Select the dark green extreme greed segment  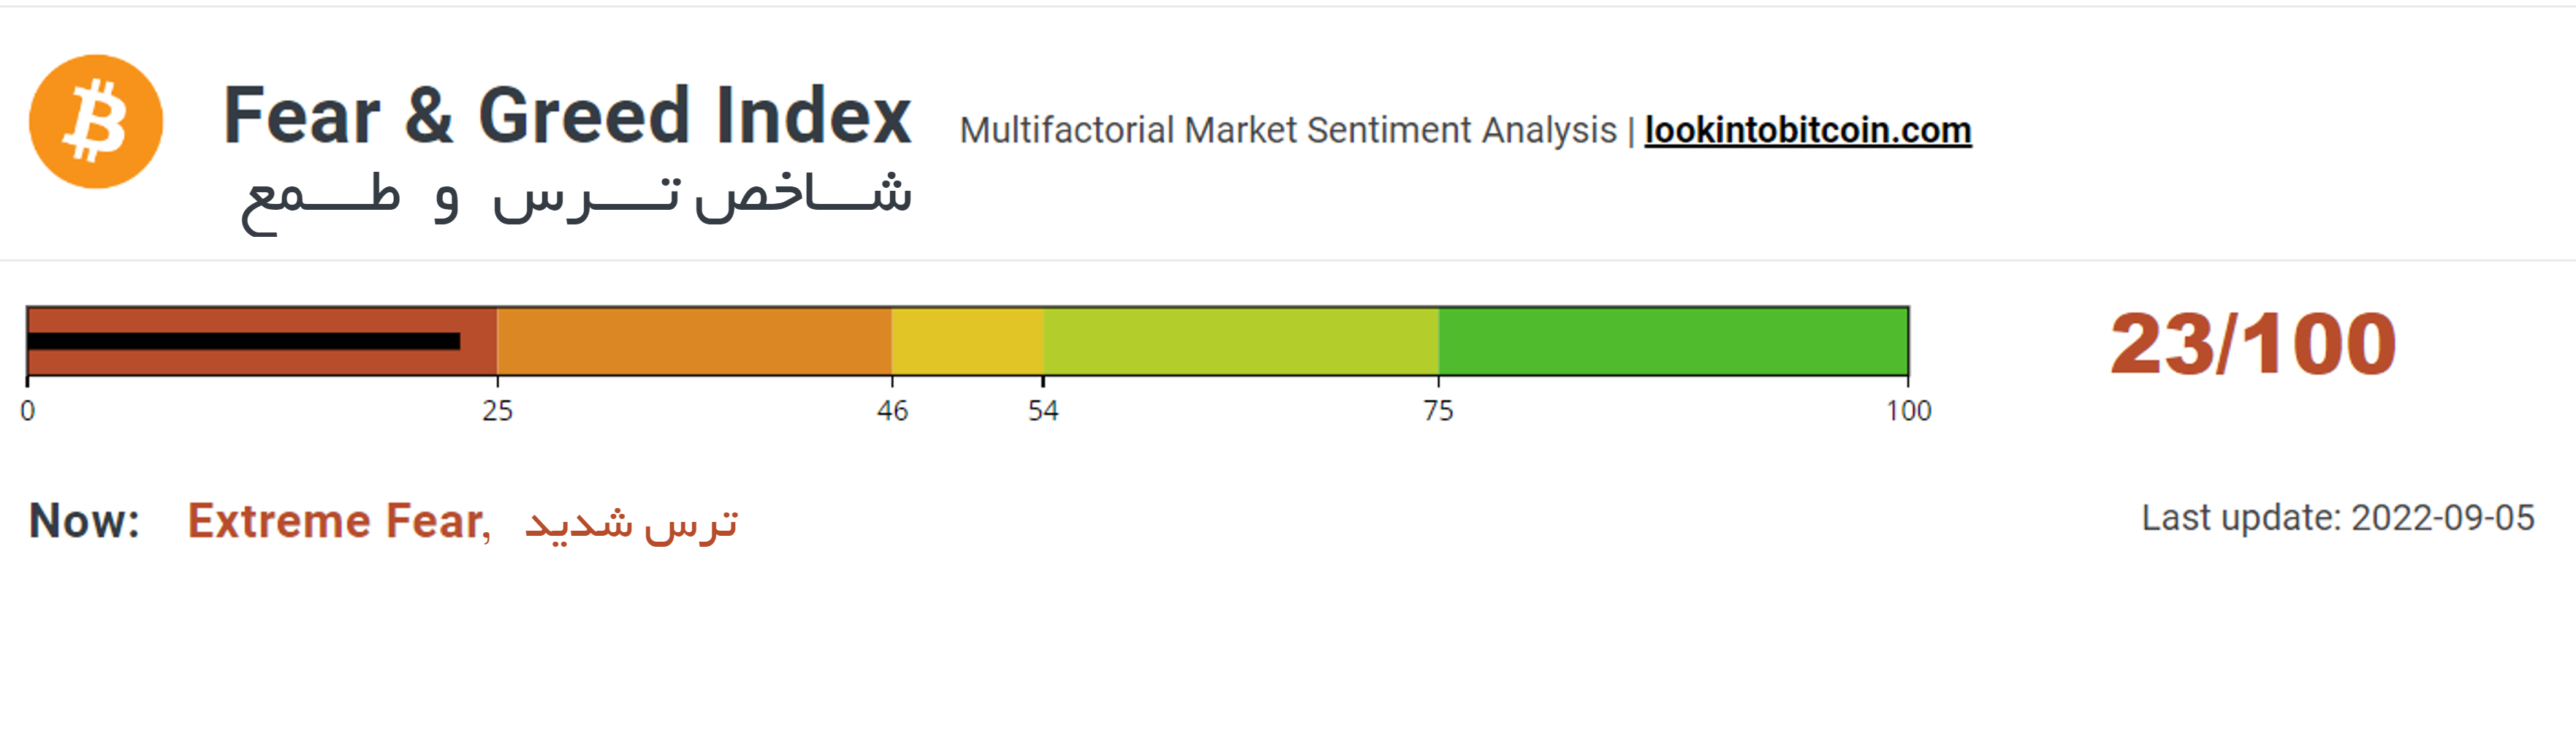pos(1674,341)
